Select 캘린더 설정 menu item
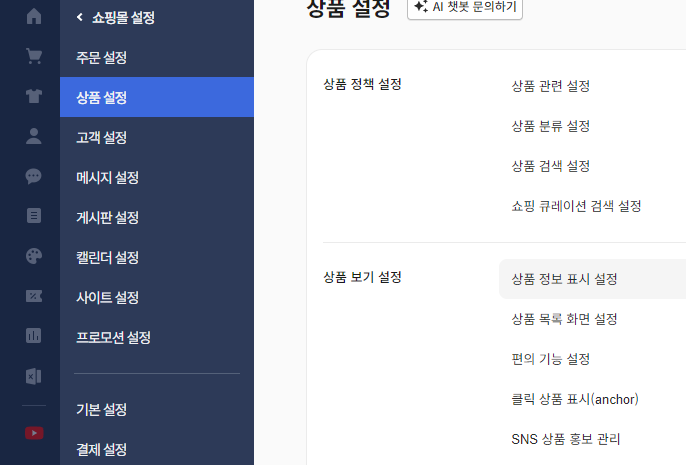 point(157,257)
